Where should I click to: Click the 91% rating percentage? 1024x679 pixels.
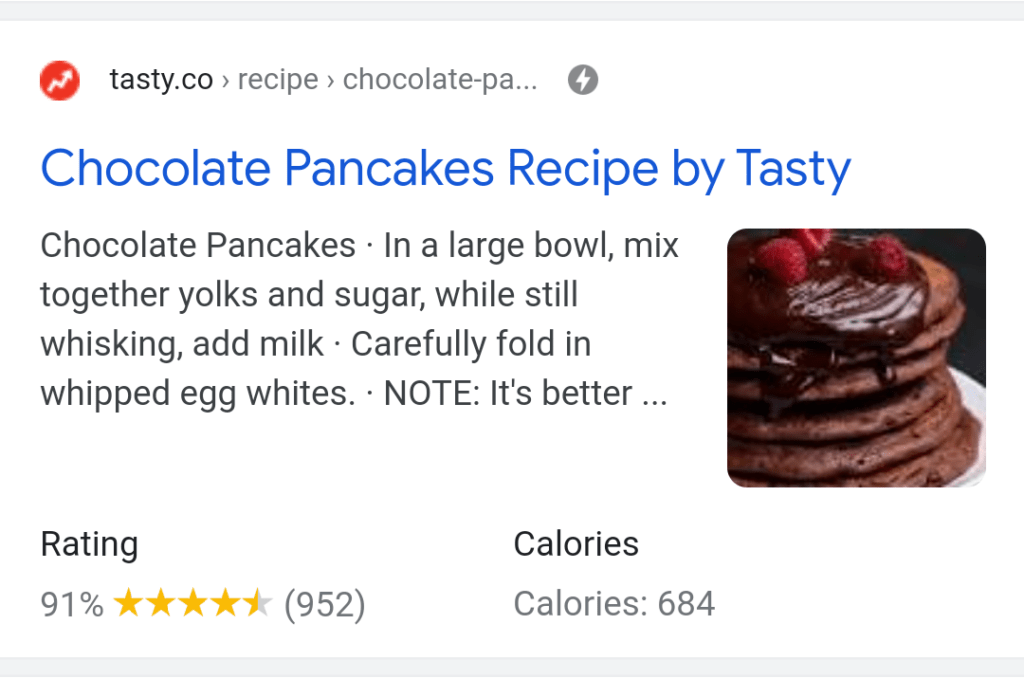[71, 604]
